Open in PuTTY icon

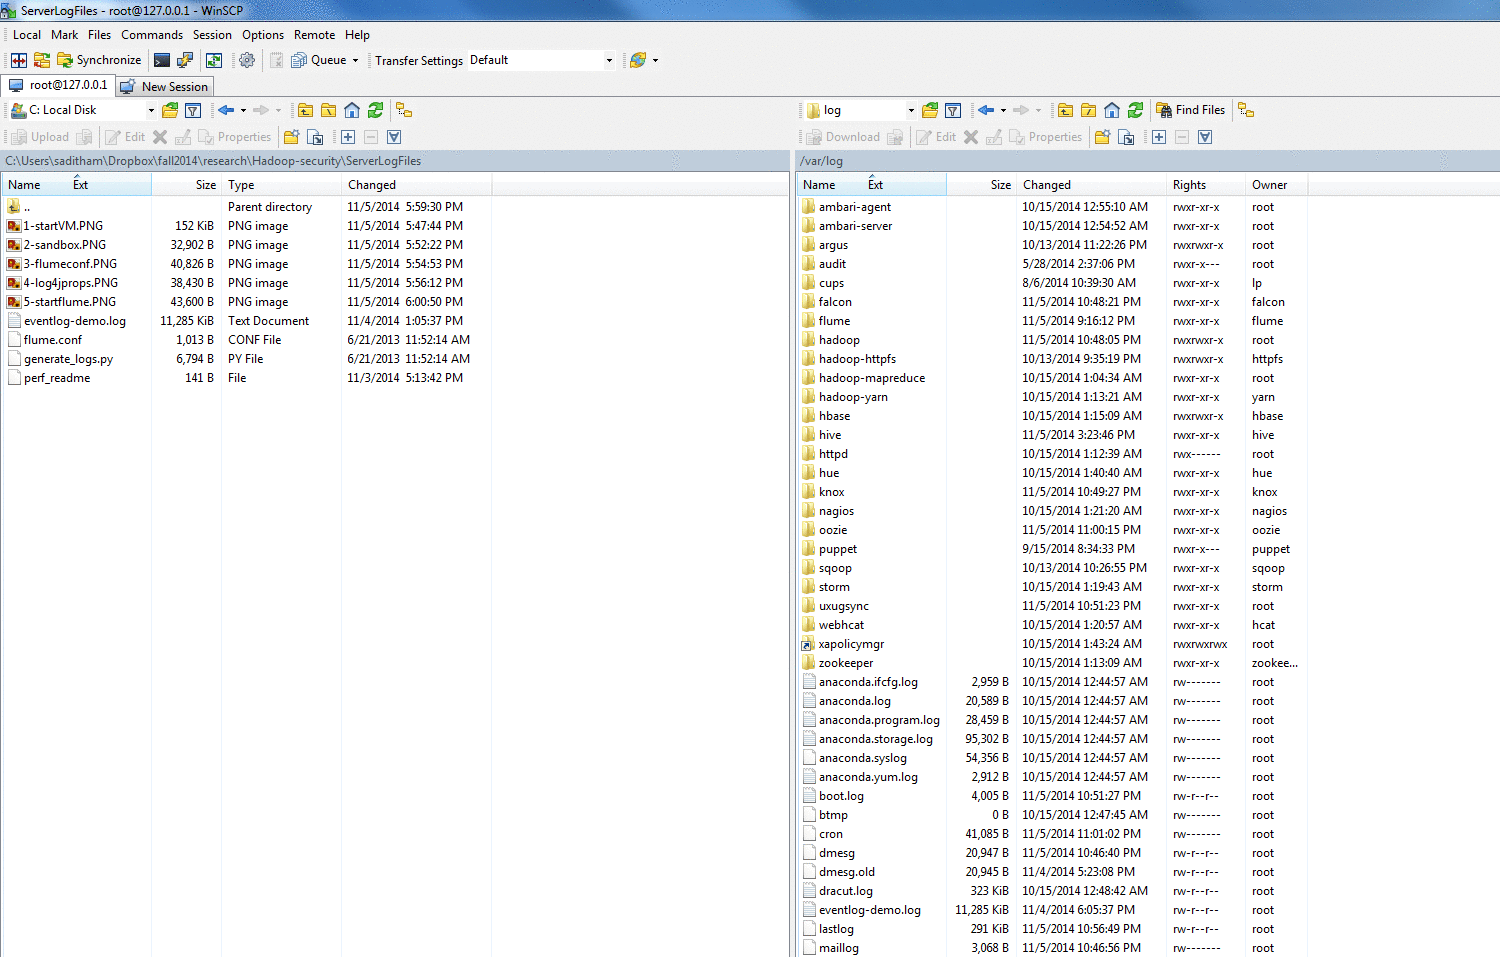(186, 60)
